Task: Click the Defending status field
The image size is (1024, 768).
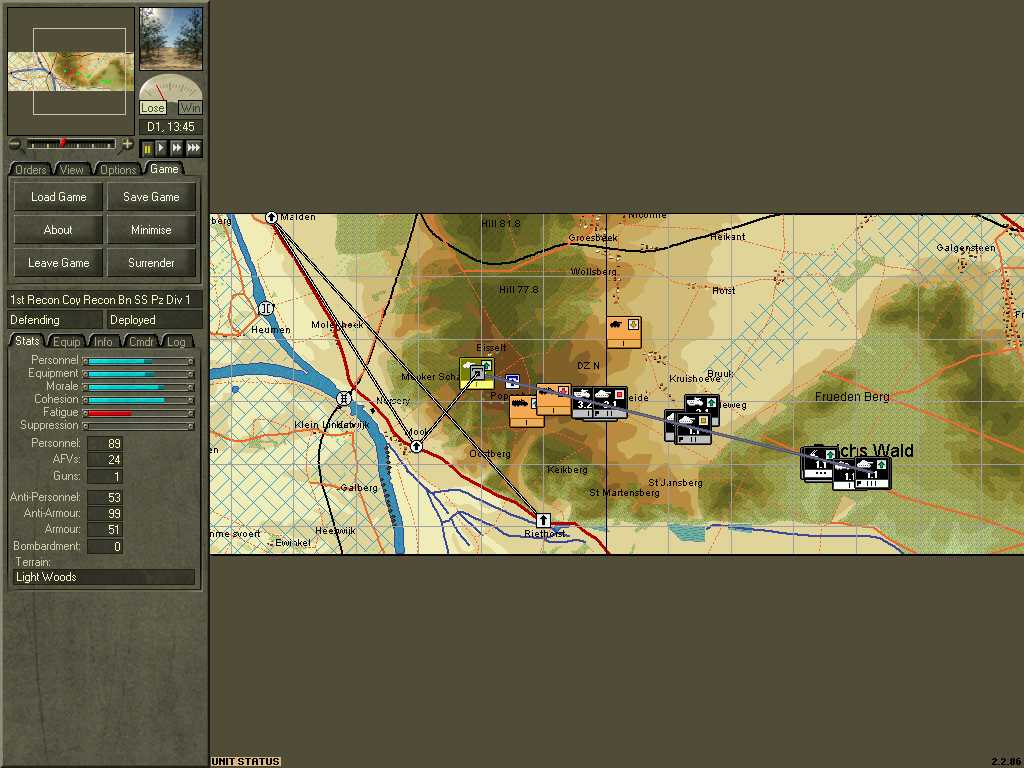Action: click(x=55, y=320)
